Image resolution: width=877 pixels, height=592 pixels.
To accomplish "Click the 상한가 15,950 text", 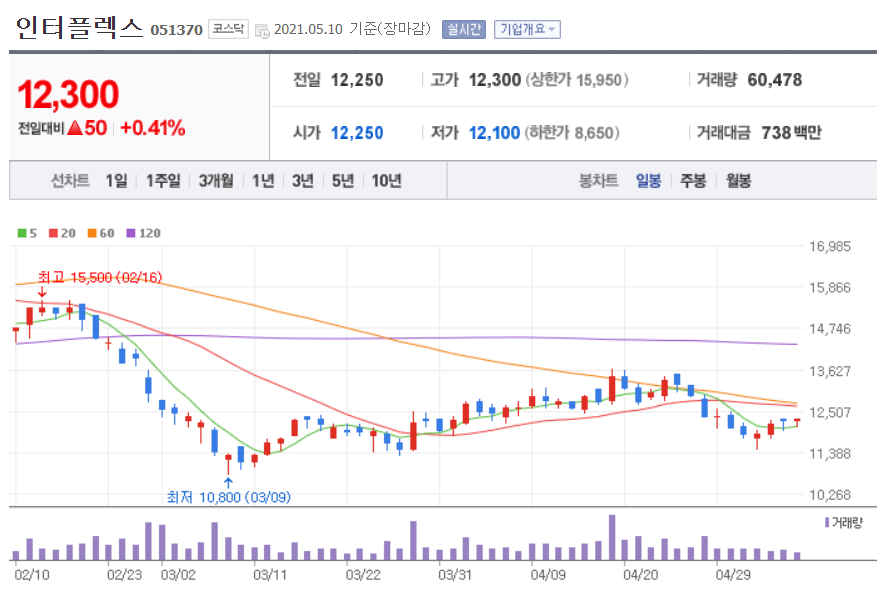I will tap(576, 80).
